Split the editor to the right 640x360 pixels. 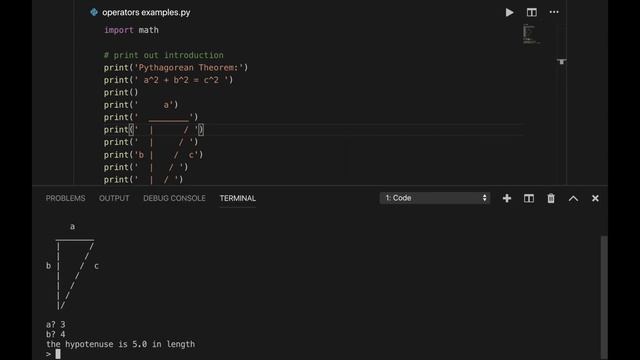[x=531, y=12]
